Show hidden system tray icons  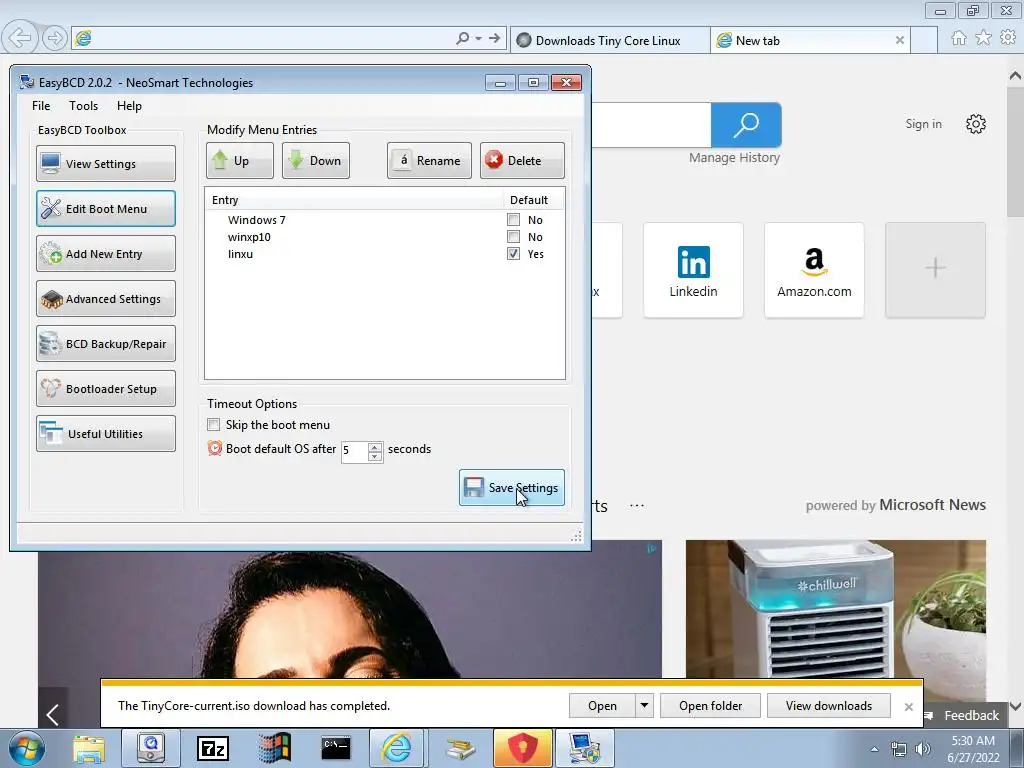pyautogui.click(x=874, y=749)
